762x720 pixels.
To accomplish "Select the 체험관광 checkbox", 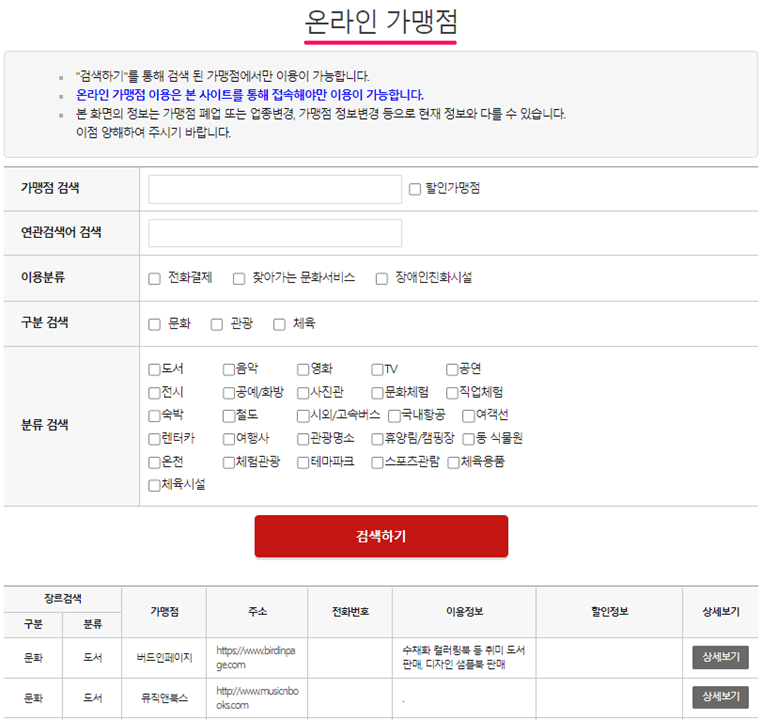I will 229,463.
